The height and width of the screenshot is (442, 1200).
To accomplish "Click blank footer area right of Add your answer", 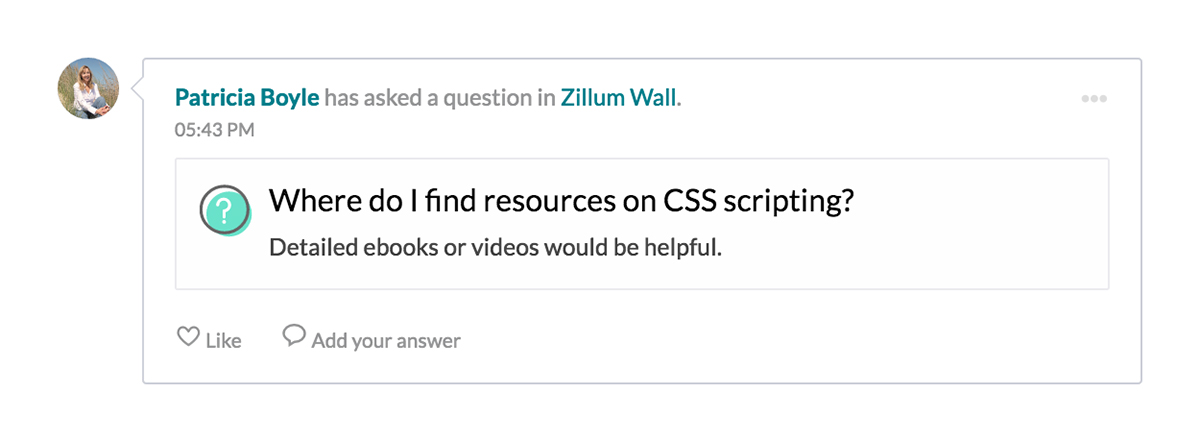I will click(x=800, y=340).
